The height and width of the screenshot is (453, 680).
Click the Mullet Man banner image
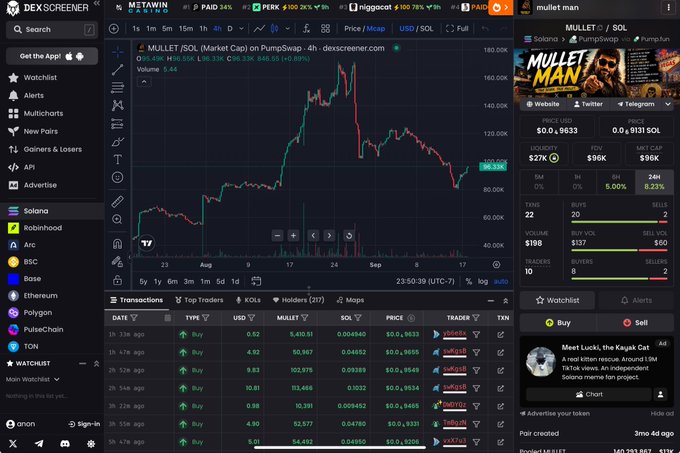tap(597, 73)
